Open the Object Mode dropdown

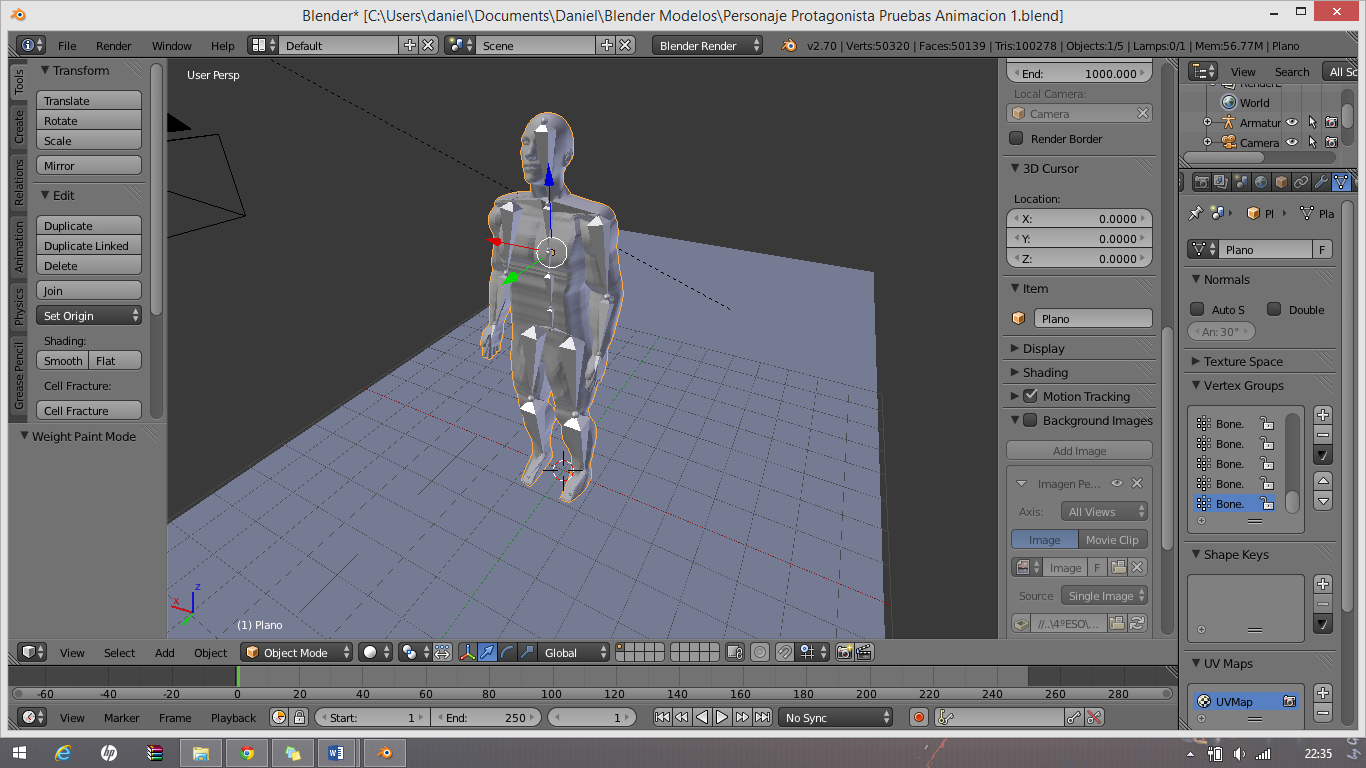[297, 652]
